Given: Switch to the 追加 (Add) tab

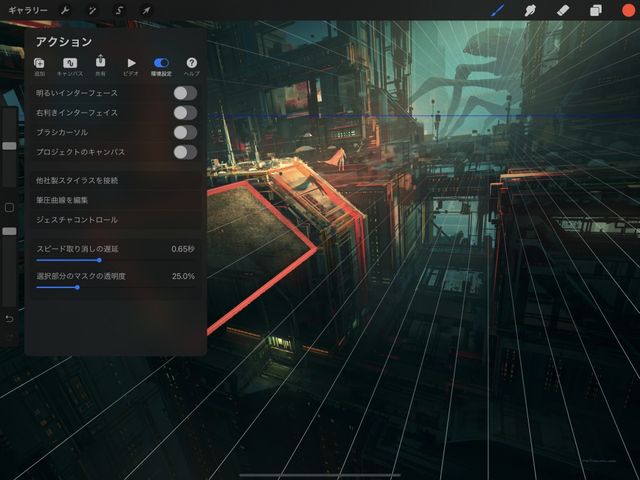Looking at the screenshot, I should coord(39,67).
